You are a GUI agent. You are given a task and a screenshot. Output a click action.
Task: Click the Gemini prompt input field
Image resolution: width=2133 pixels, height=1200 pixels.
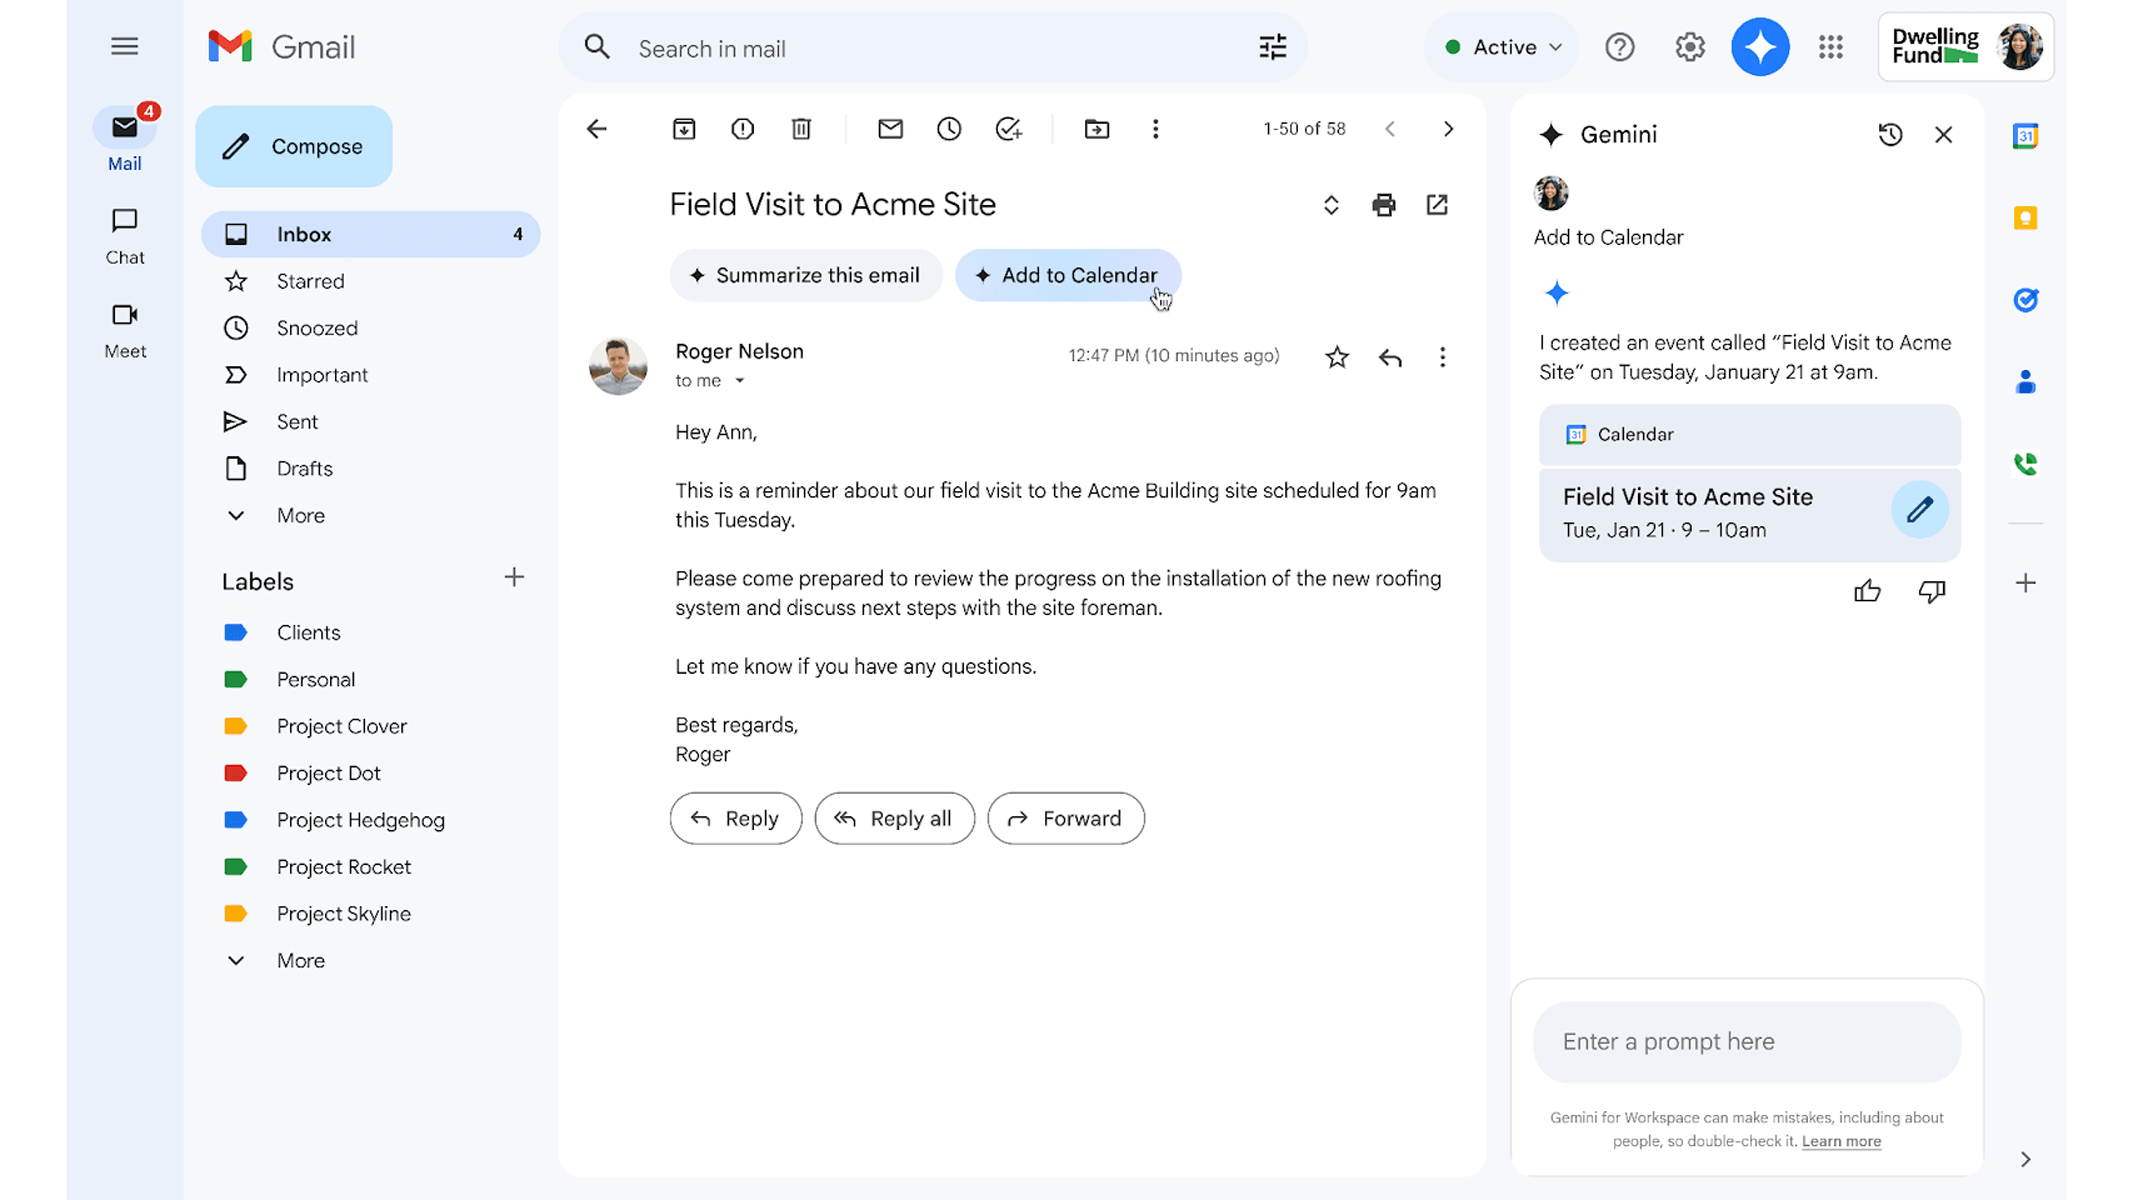[1746, 1041]
